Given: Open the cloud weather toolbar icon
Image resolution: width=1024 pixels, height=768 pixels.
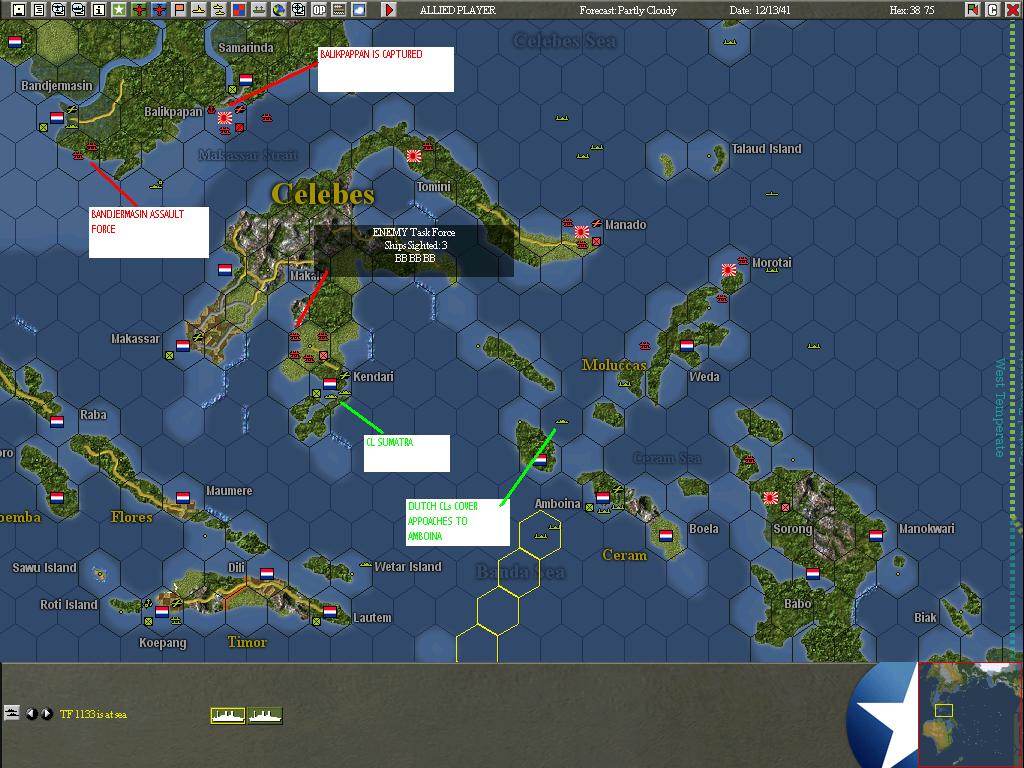Looking at the screenshot, I should tap(359, 9).
